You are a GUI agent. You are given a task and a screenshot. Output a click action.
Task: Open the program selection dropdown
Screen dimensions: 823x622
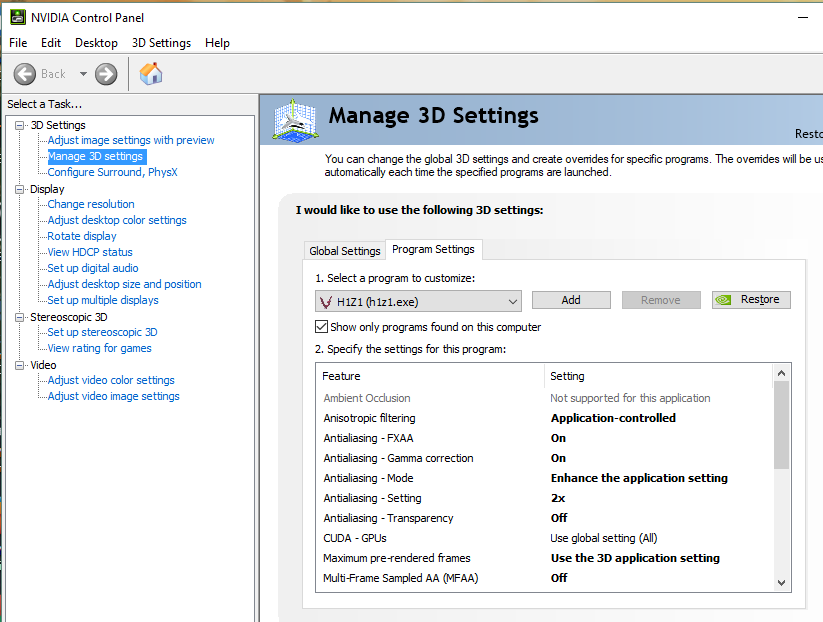[418, 302]
